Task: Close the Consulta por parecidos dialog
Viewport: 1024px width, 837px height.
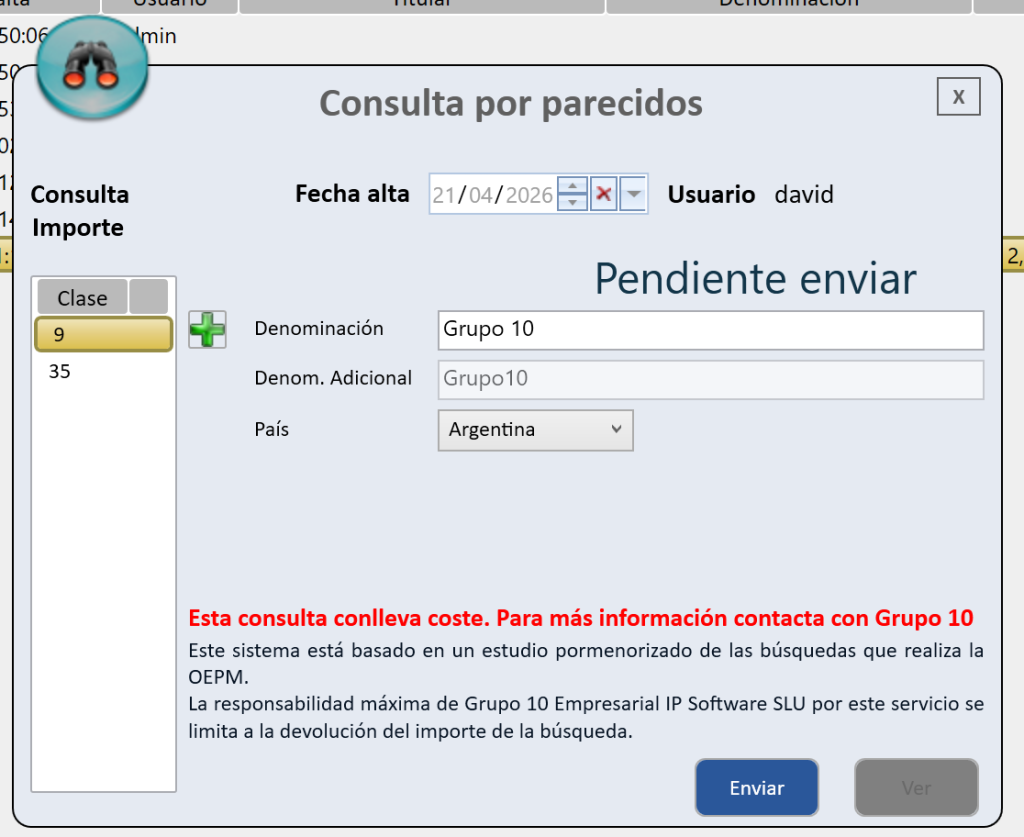Action: (x=958, y=96)
